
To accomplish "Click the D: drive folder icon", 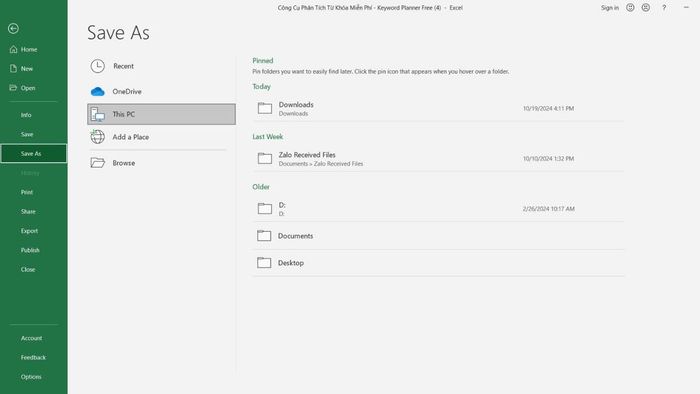I will [265, 208].
